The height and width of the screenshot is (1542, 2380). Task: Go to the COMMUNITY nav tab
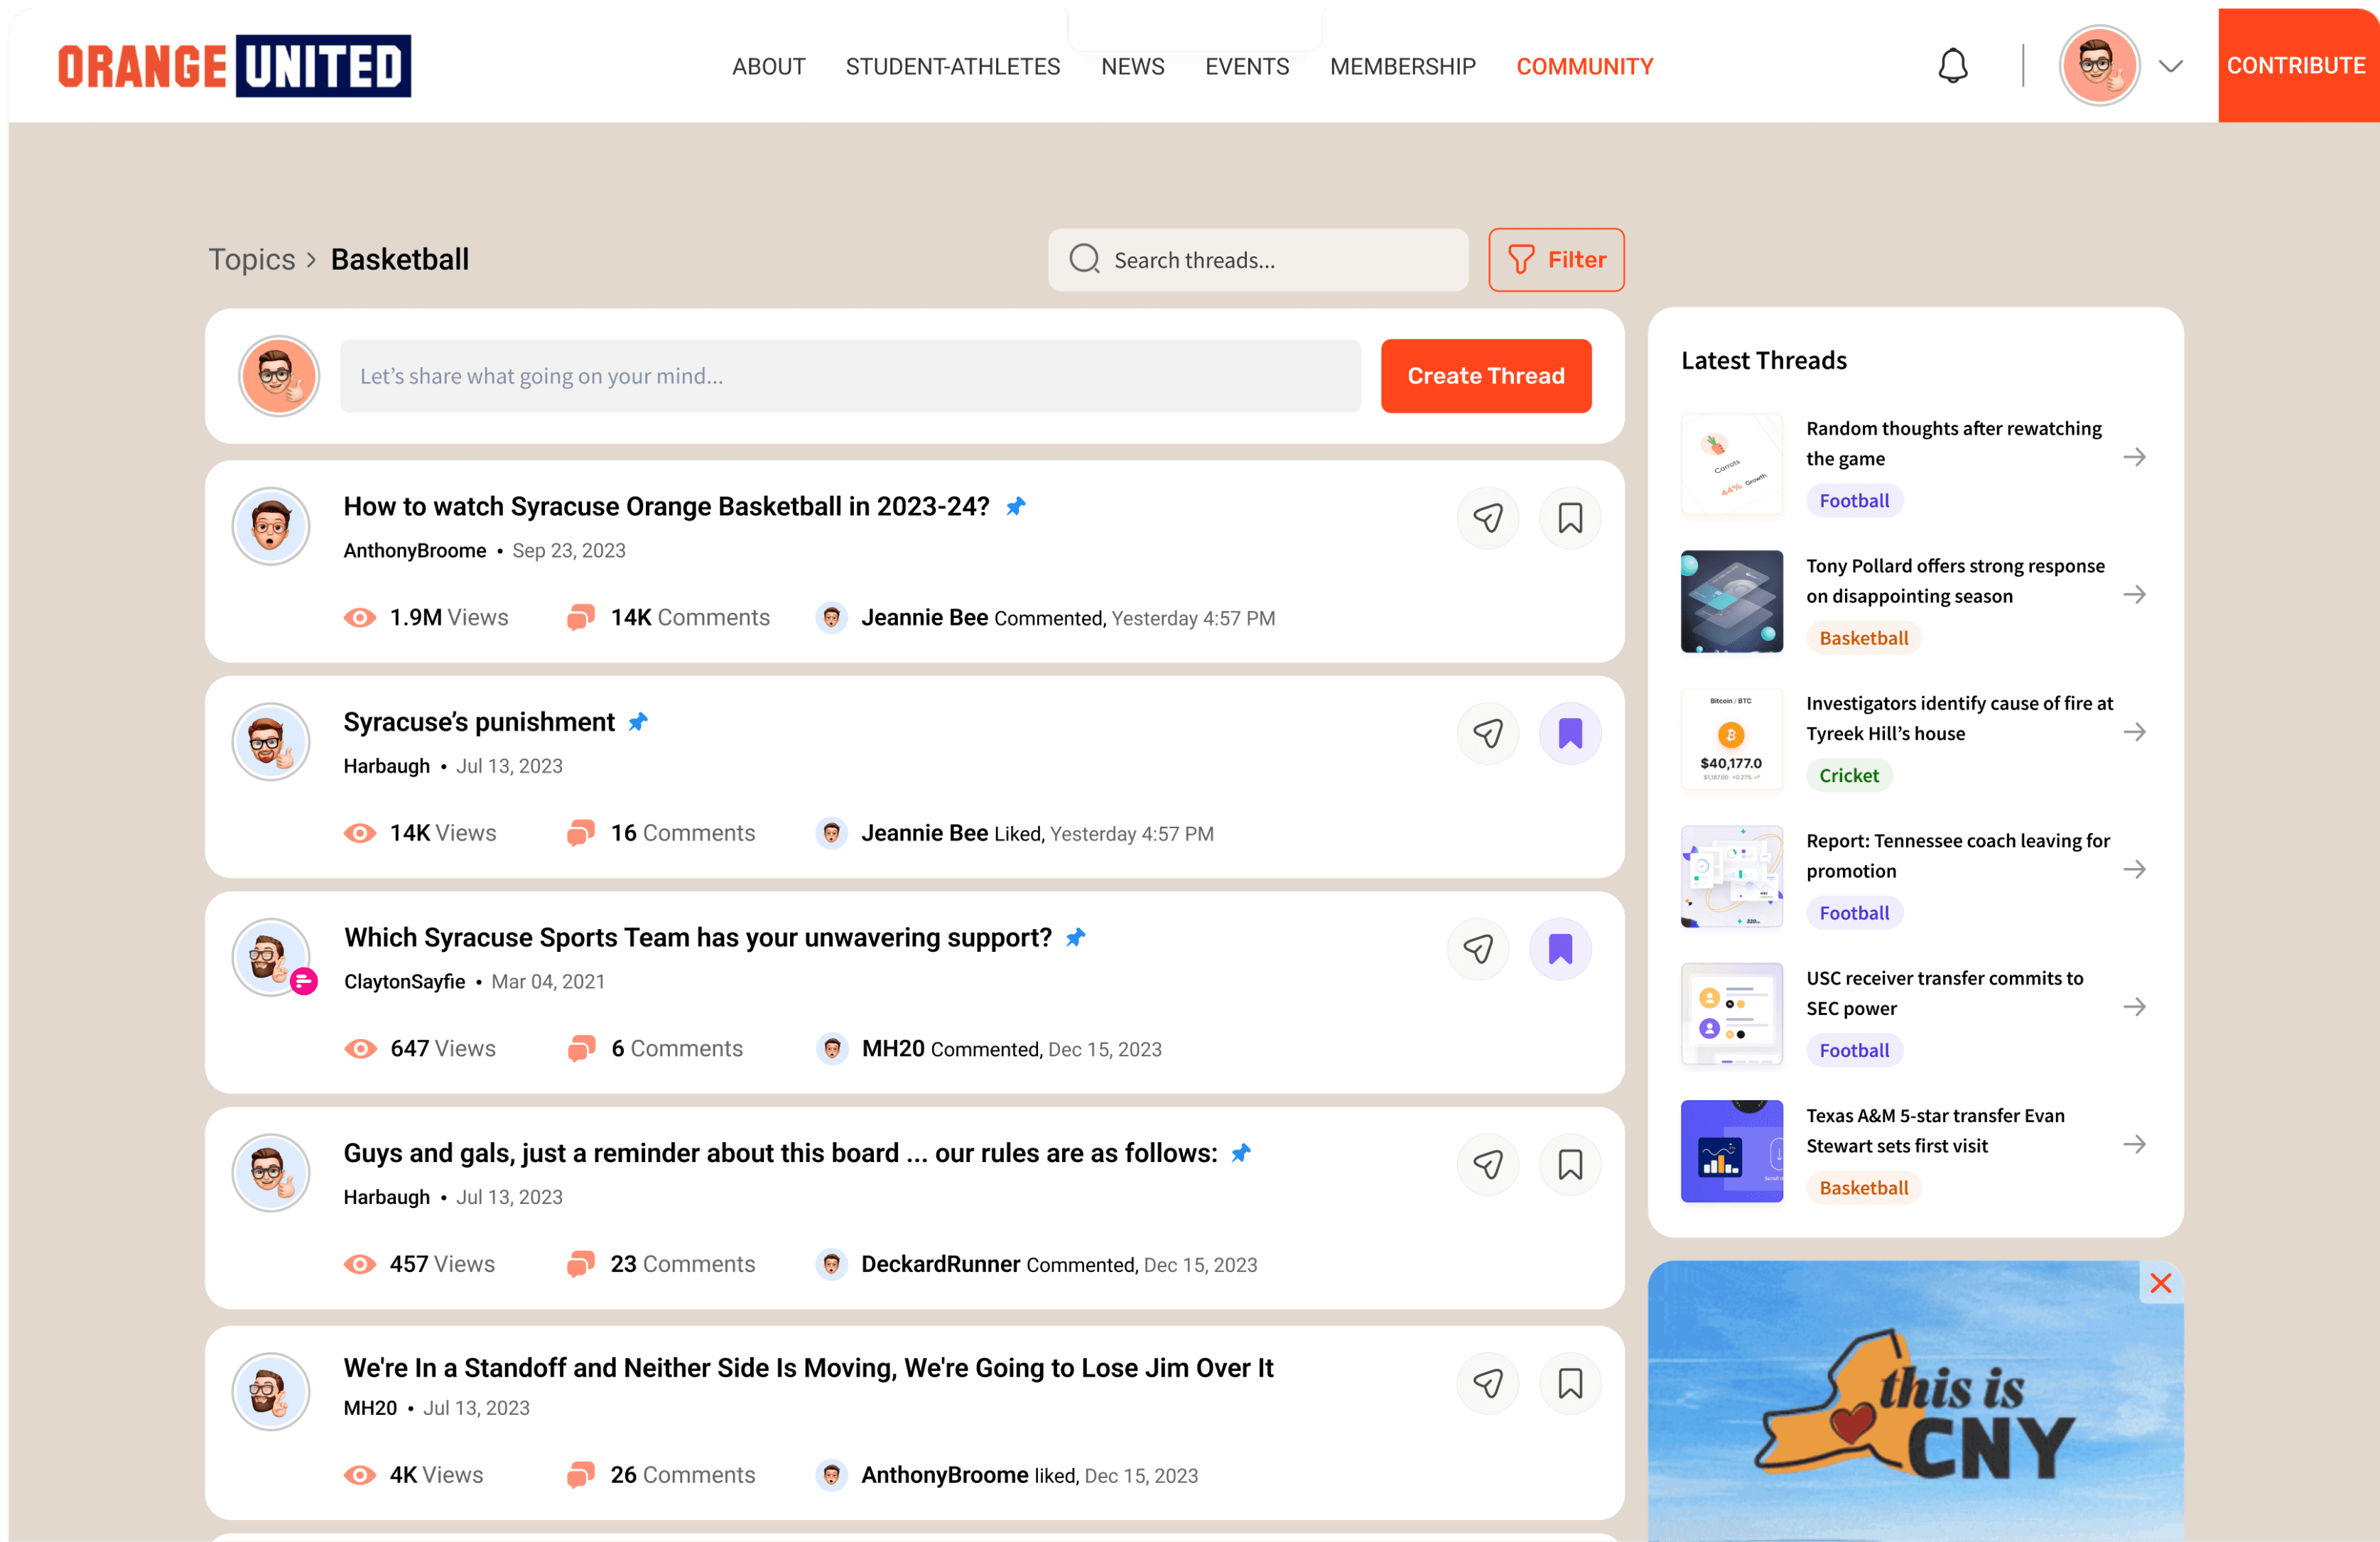[x=1584, y=67]
